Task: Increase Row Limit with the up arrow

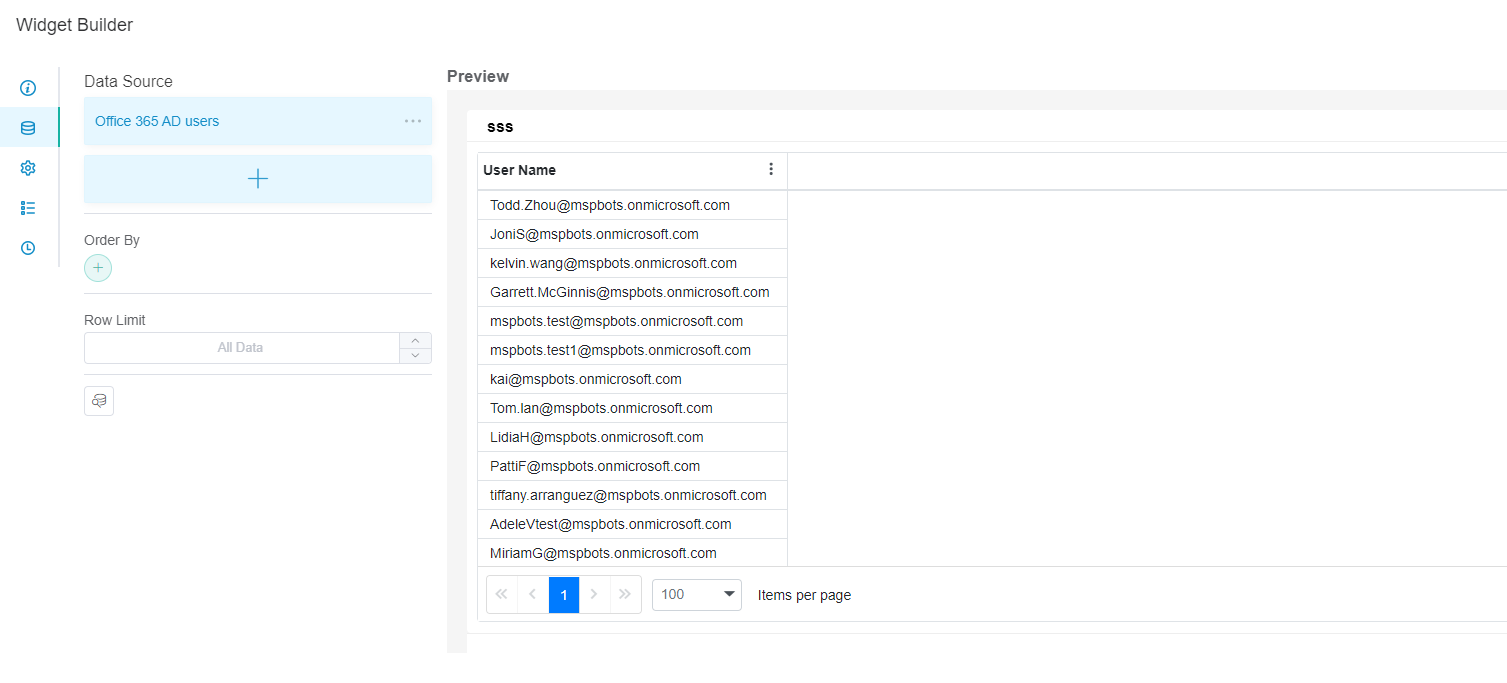Action: tap(415, 340)
